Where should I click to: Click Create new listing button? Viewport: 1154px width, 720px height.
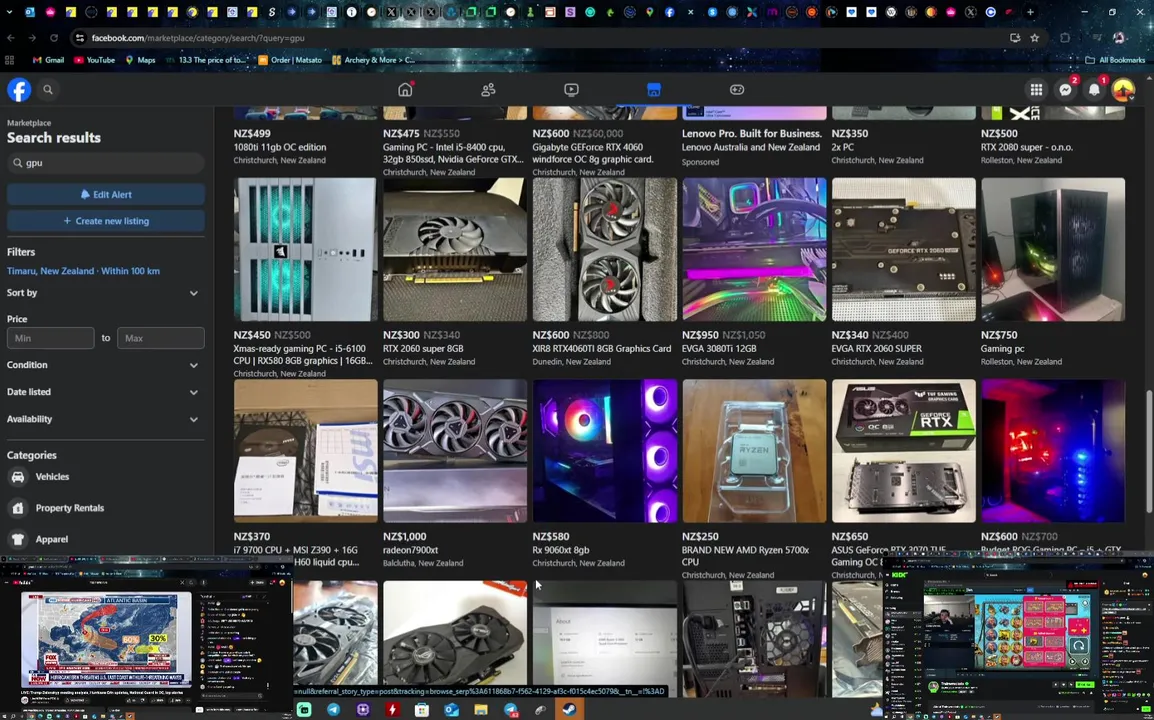106,221
